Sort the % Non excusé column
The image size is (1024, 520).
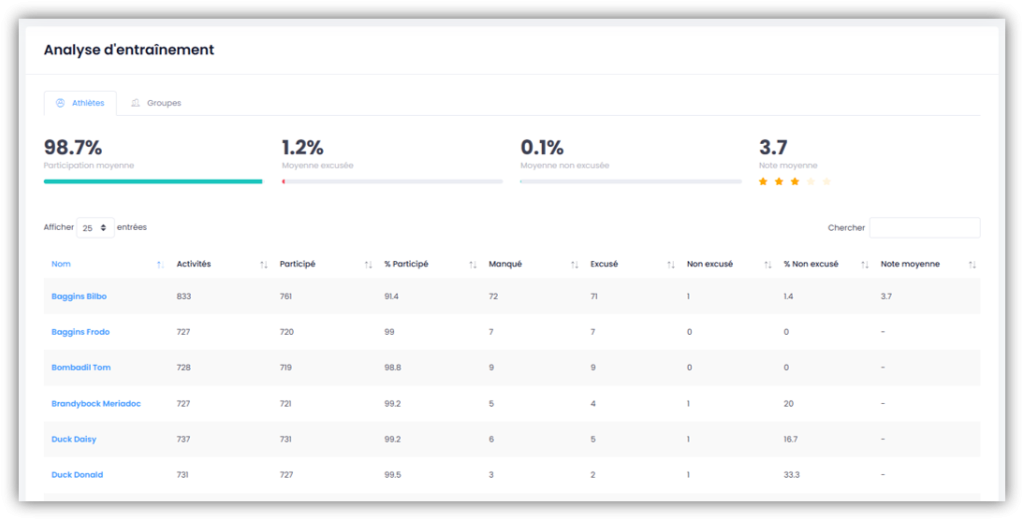point(864,265)
